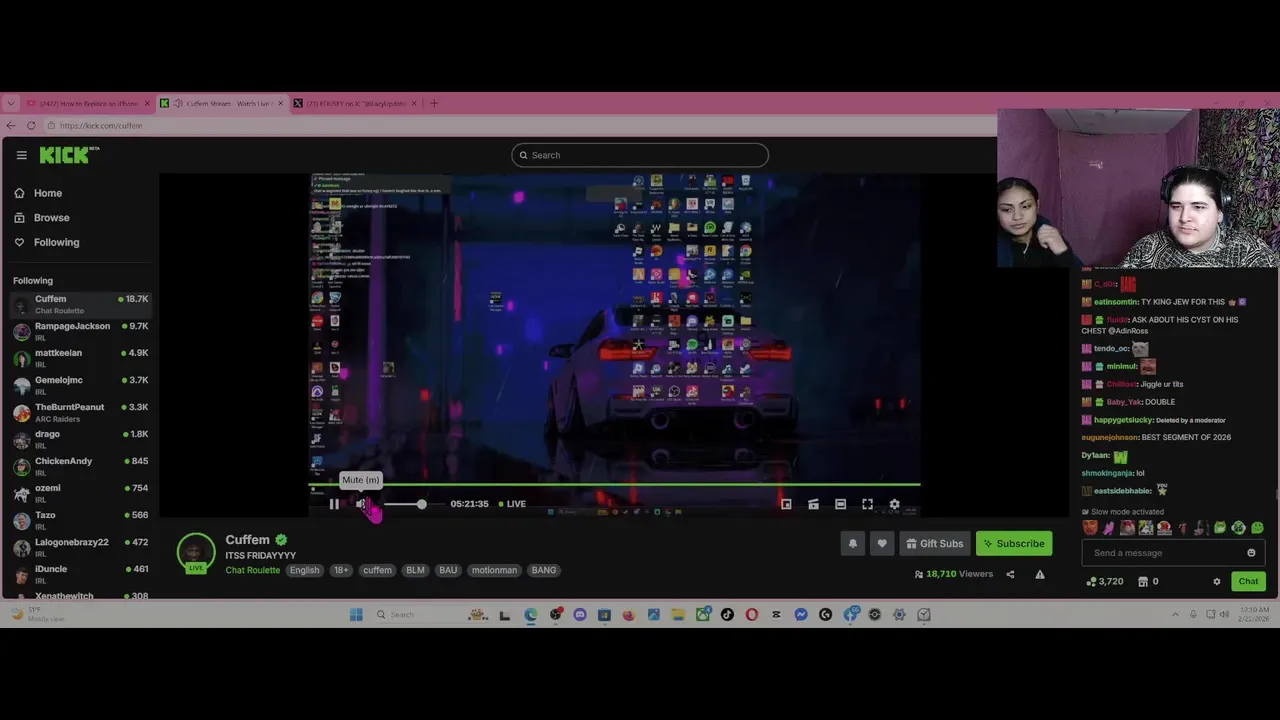Open the clip creation icon in player

(813, 504)
